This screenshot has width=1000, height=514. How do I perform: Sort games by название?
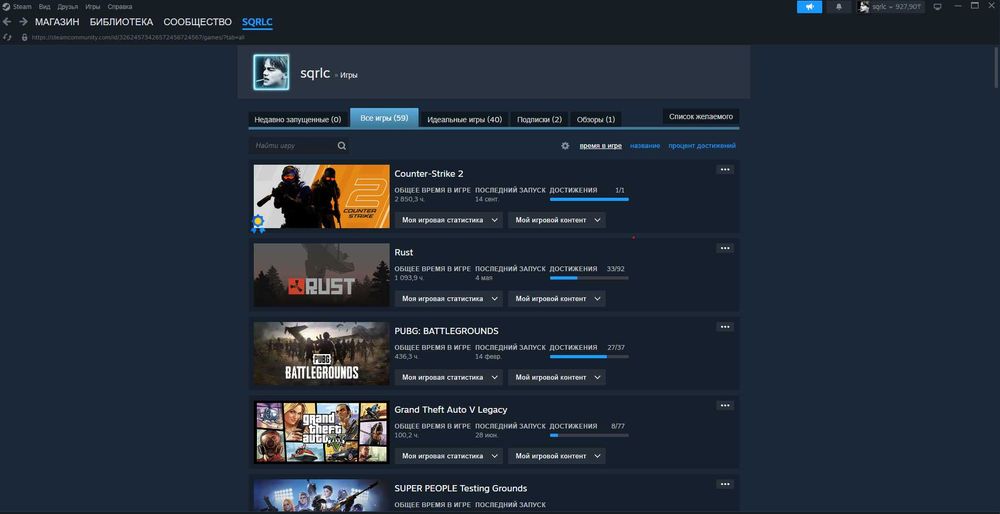pos(645,145)
